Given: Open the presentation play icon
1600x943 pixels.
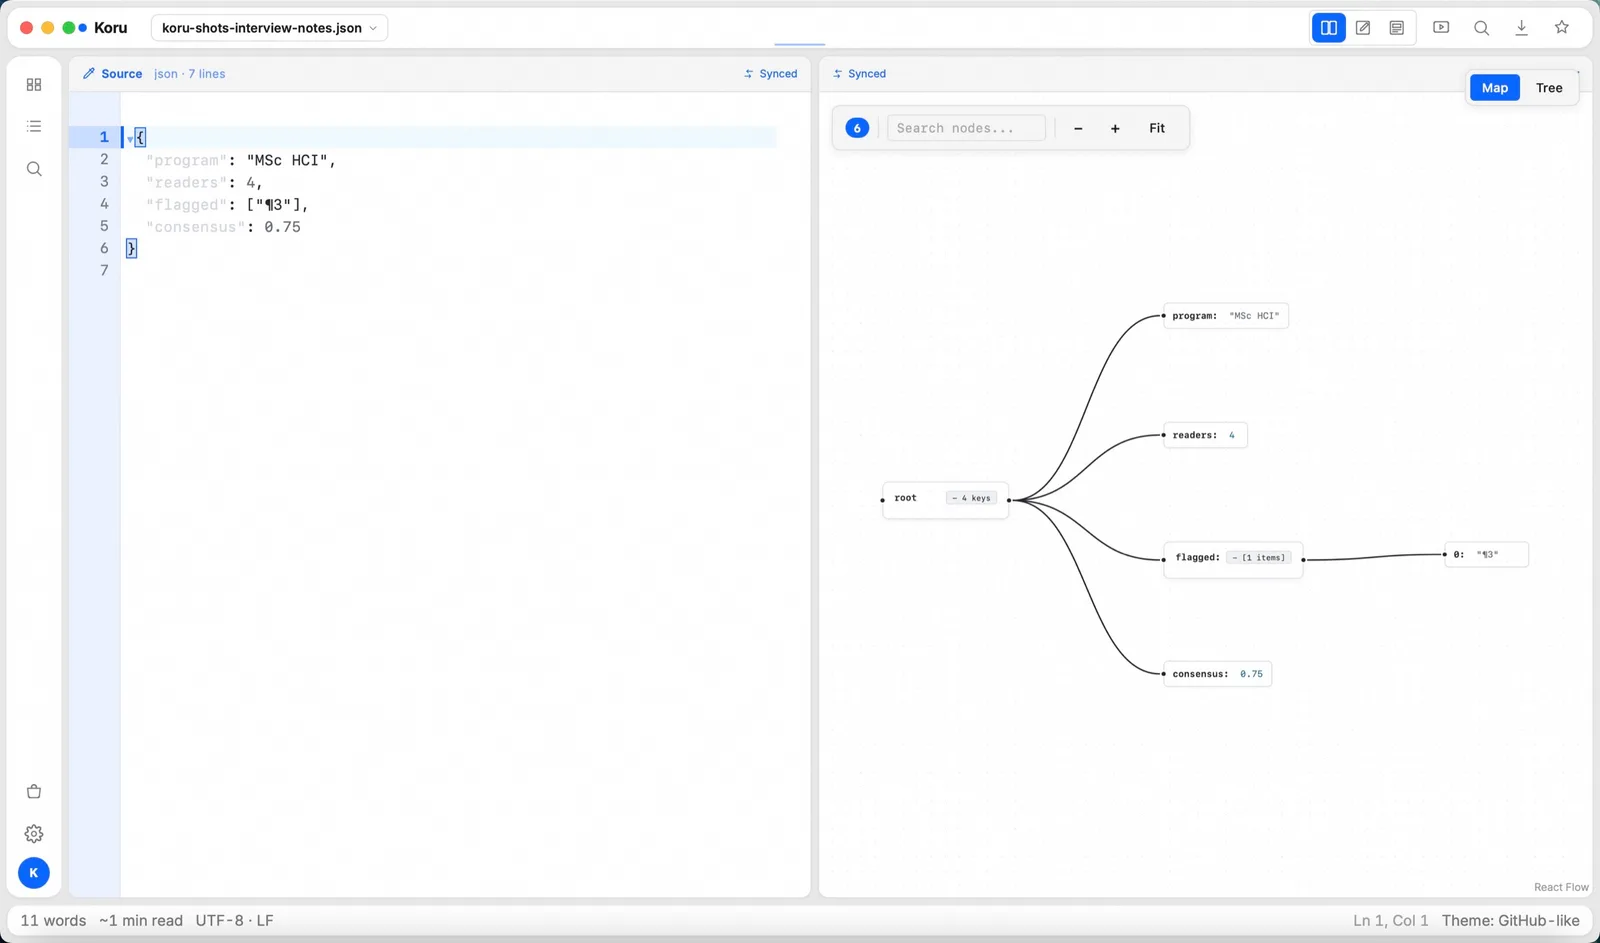Looking at the screenshot, I should pos(1441,28).
